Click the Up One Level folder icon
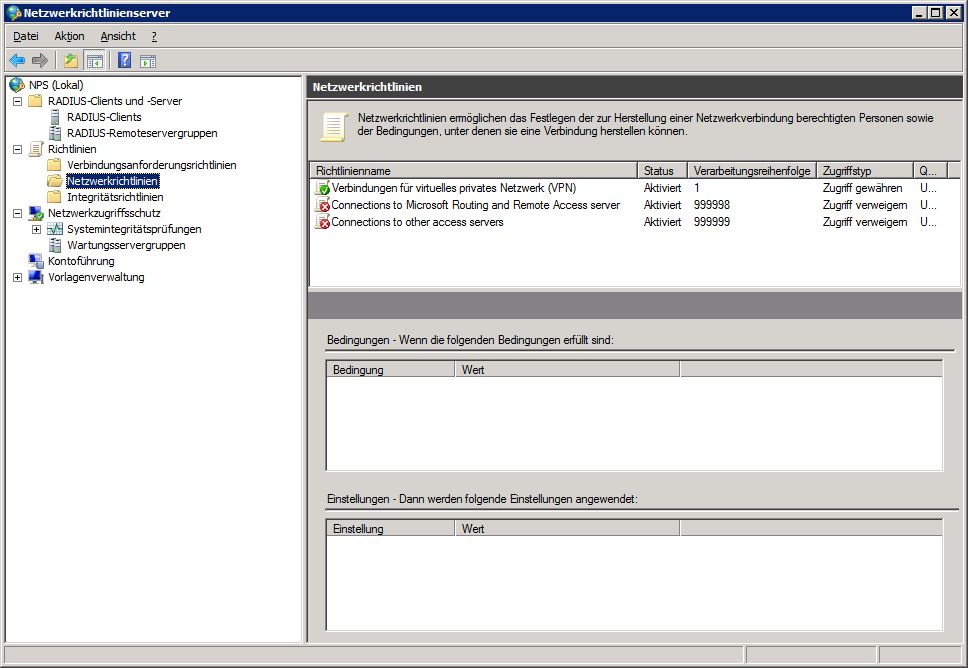The width and height of the screenshot is (968, 668). click(71, 60)
